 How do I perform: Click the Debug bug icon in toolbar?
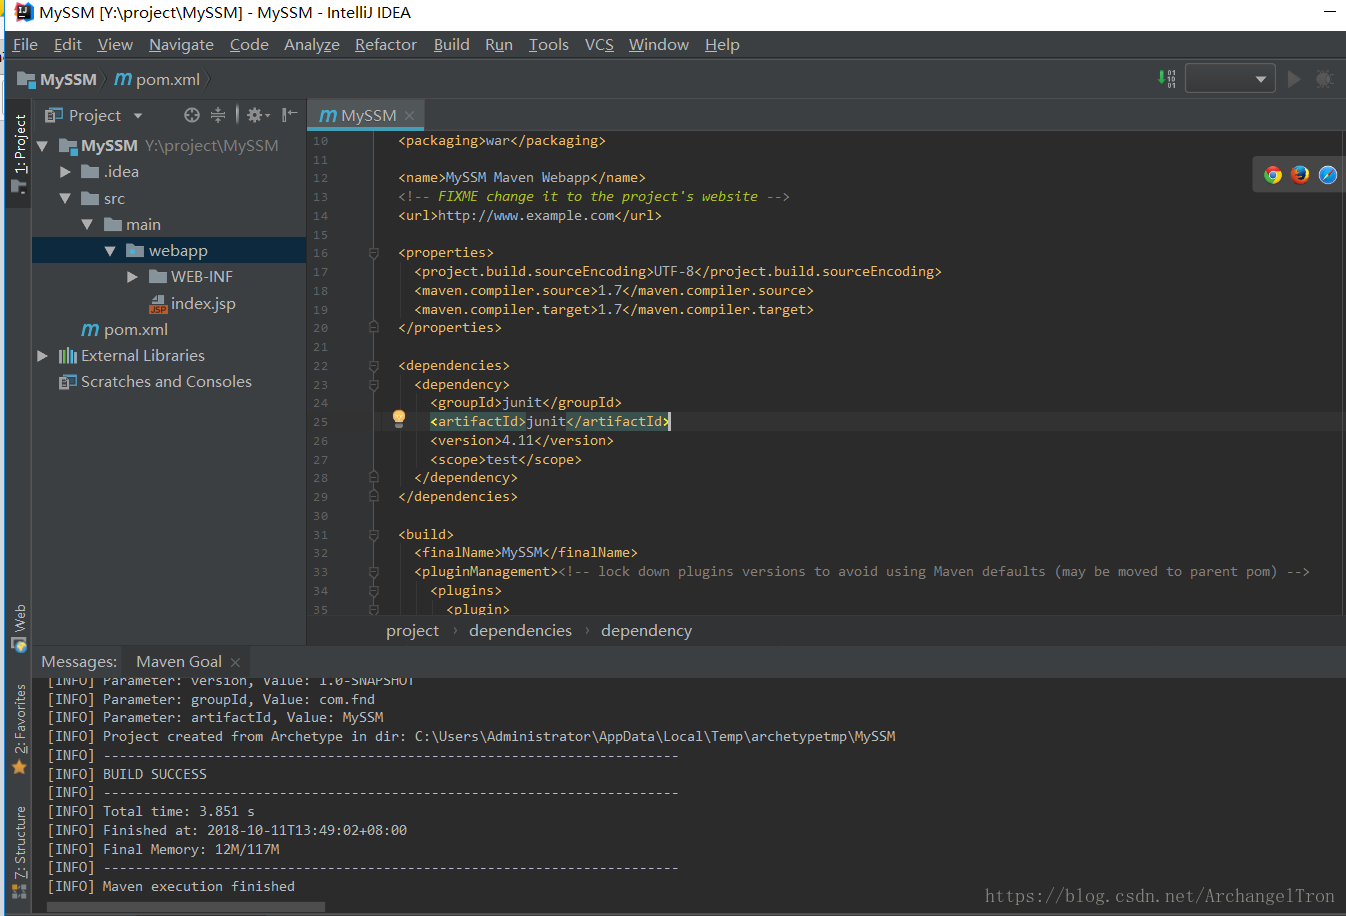[x=1324, y=79]
